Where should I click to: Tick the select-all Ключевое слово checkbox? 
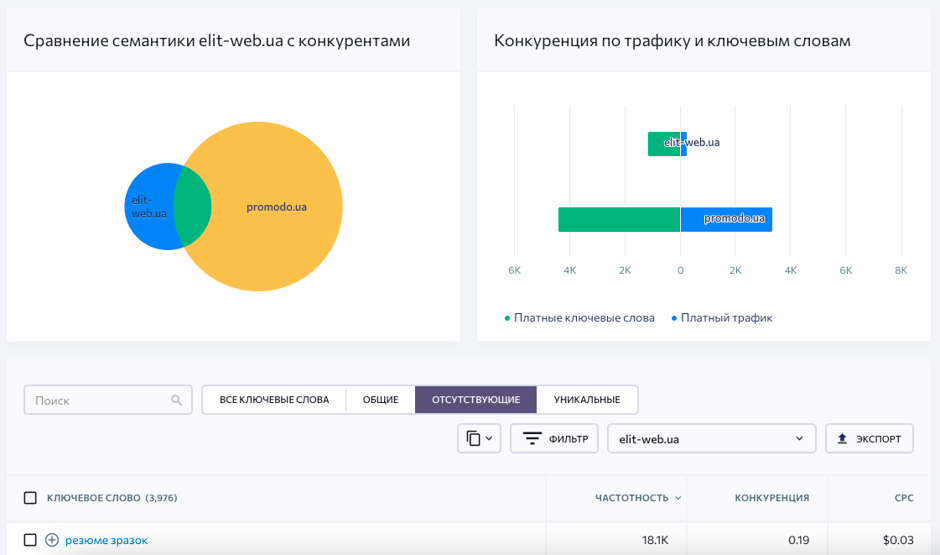tap(30, 497)
